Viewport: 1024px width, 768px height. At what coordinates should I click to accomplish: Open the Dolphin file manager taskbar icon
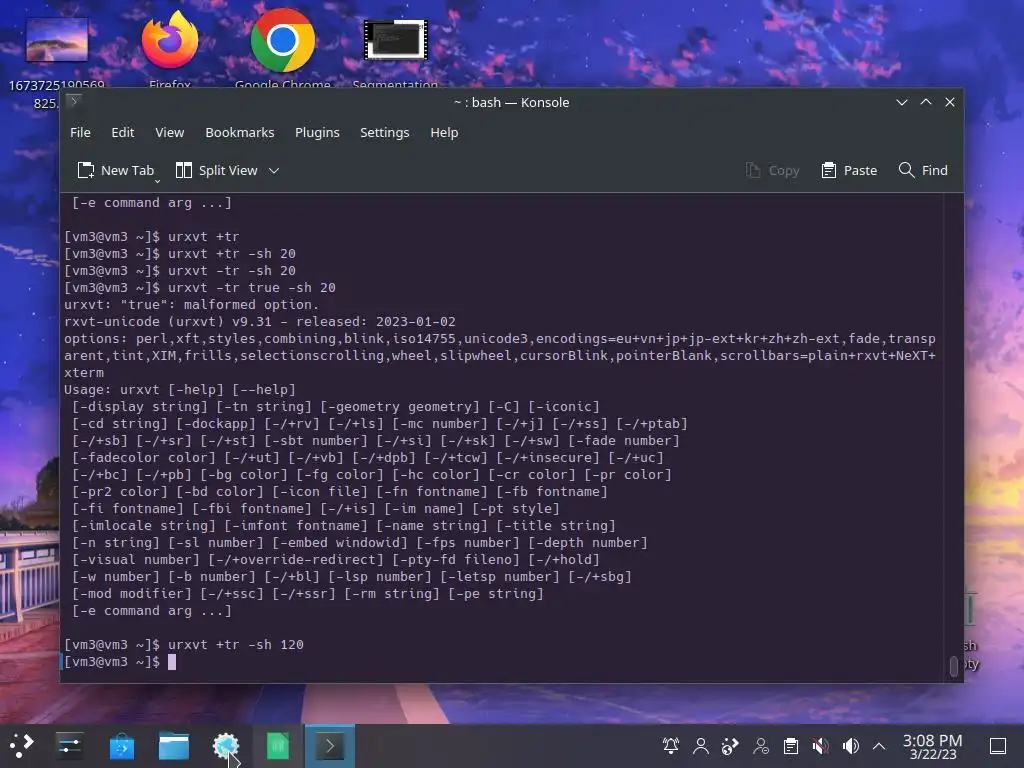pos(174,745)
